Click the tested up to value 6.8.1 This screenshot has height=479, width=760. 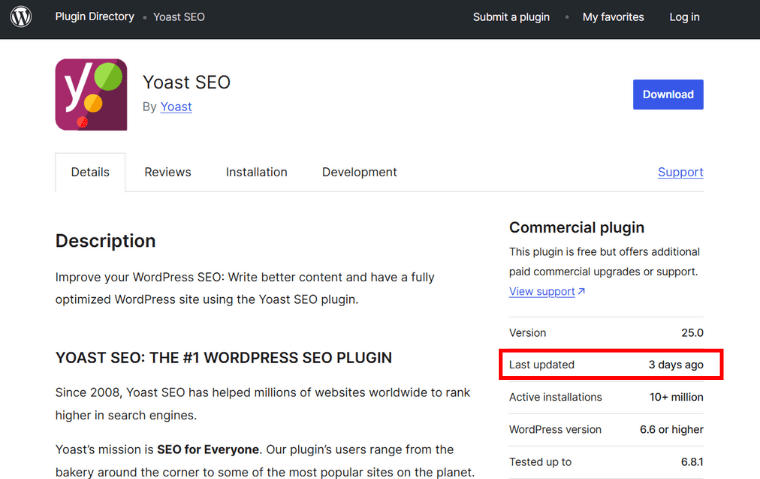pyautogui.click(x=692, y=462)
